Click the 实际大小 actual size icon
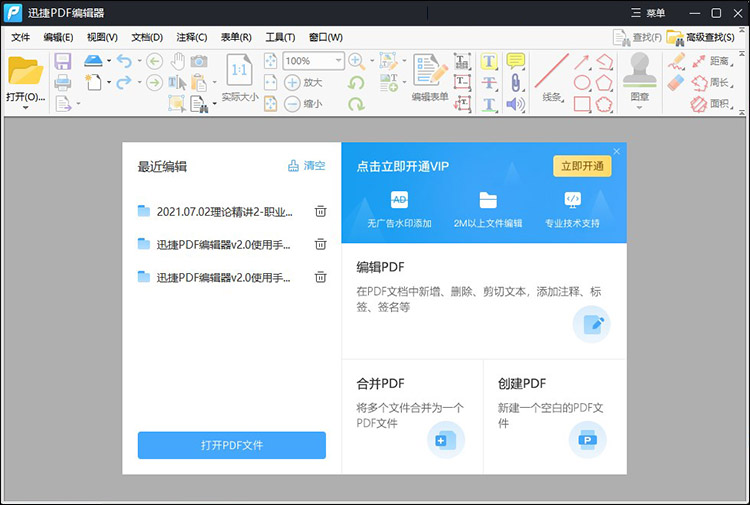Viewport: 750px width, 505px height. 239,77
